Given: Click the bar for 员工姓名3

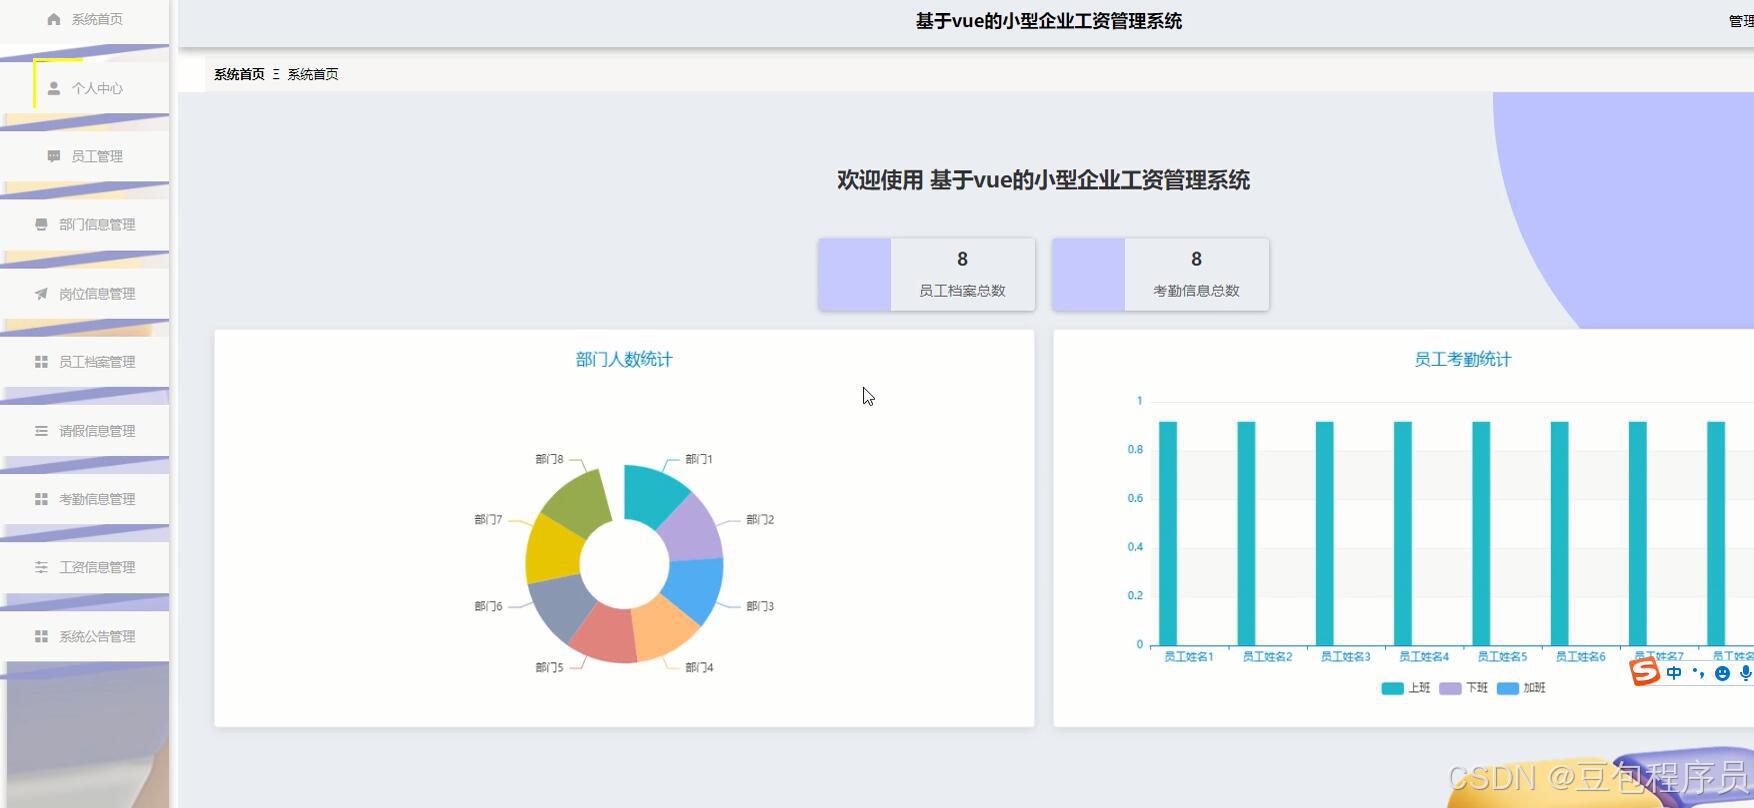Looking at the screenshot, I should [x=1324, y=533].
